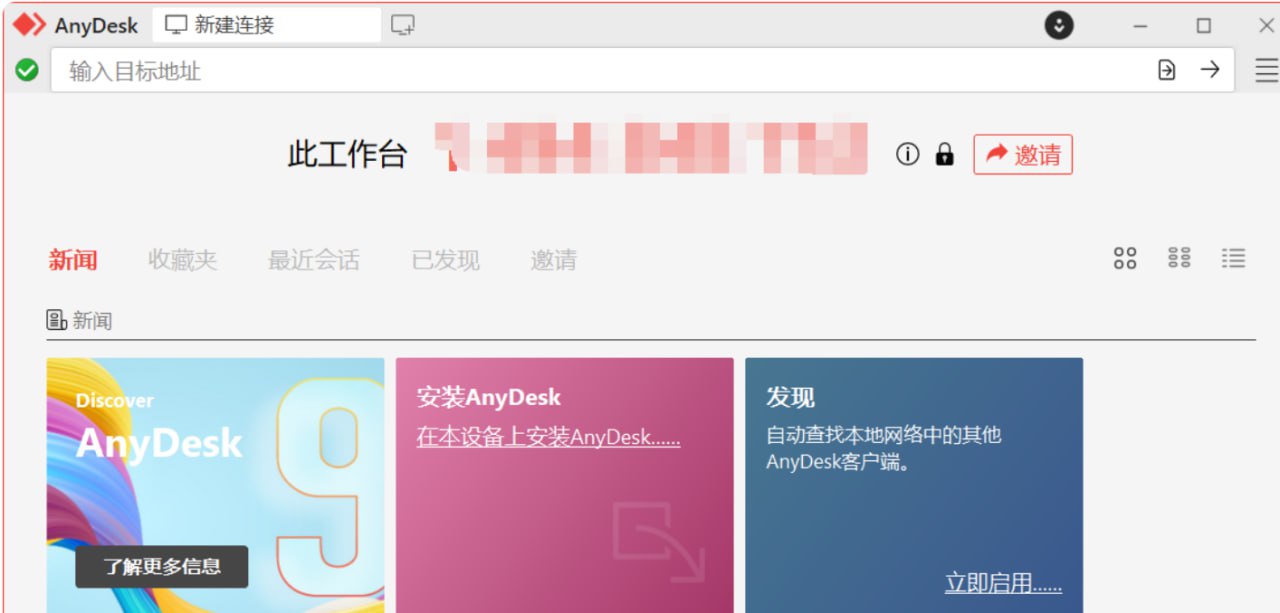Click the 输入目标地址 address input field
Image resolution: width=1280 pixels, height=613 pixels.
(600, 71)
